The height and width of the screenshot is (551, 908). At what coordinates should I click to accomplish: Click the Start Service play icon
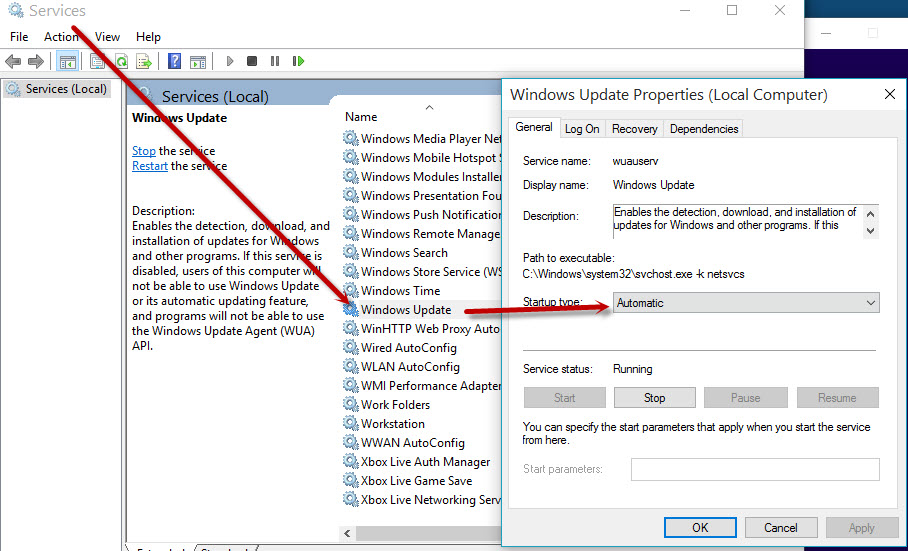(230, 61)
